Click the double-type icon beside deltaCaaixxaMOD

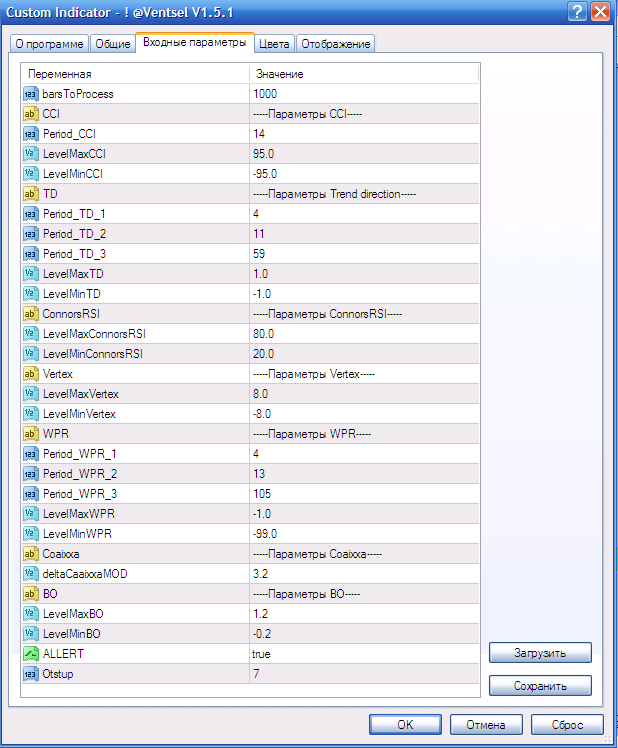click(x=31, y=574)
